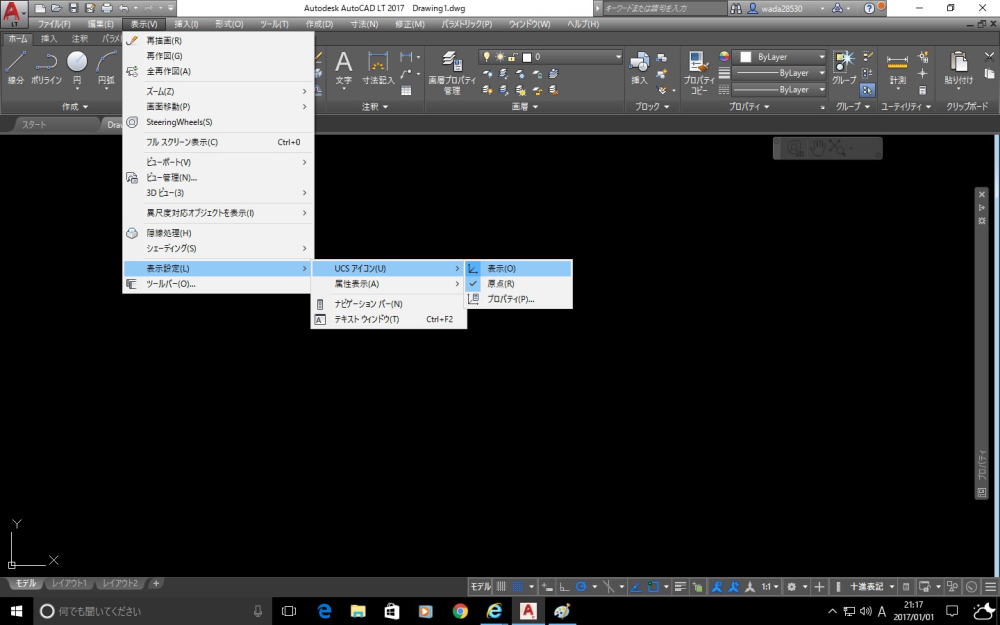Open the status bar customization menu icon
The height and width of the screenshot is (625, 1000).
point(990,587)
